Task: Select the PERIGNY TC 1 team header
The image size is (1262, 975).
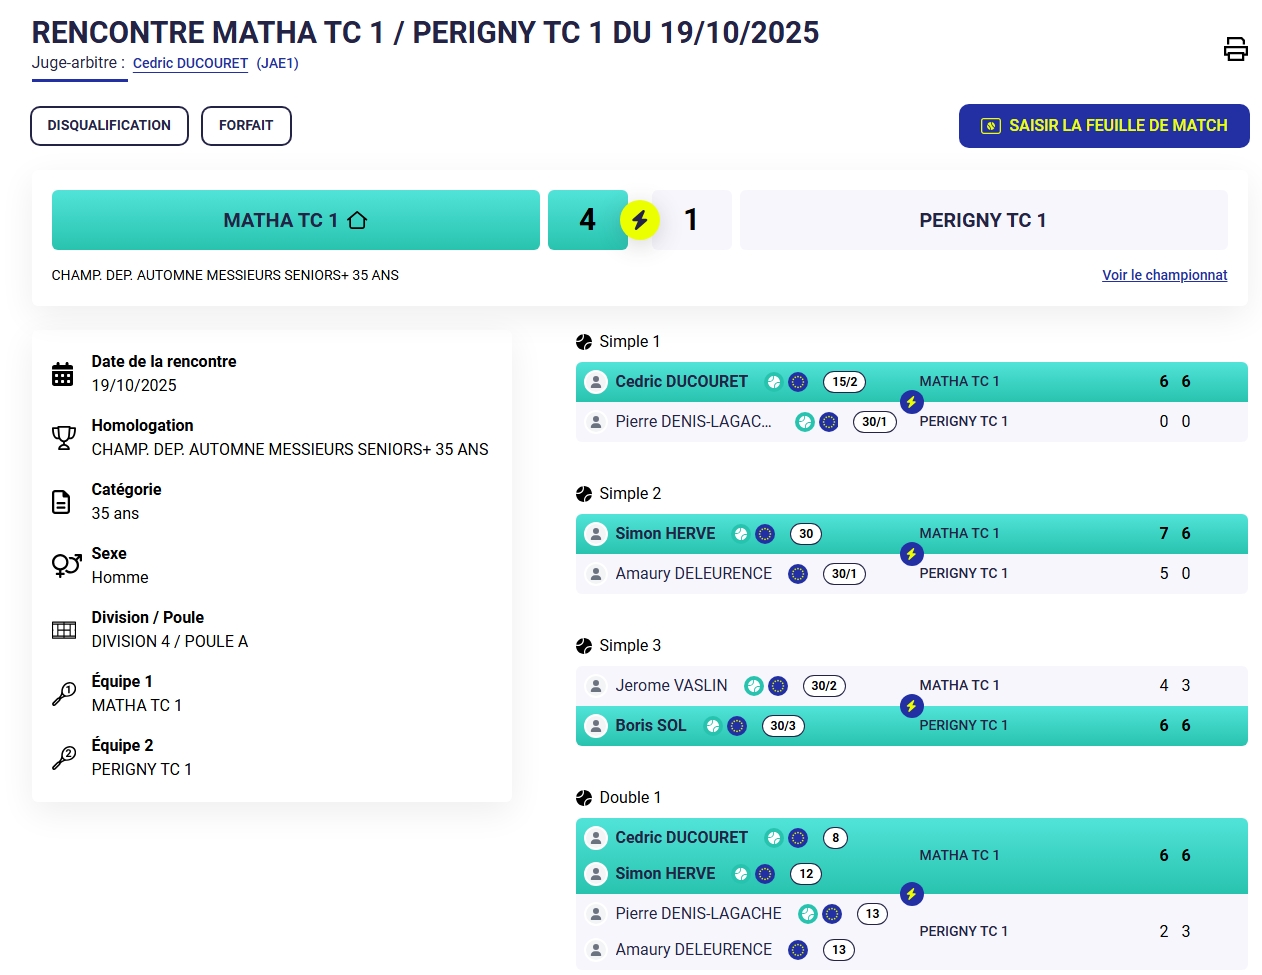Action: coord(983,220)
